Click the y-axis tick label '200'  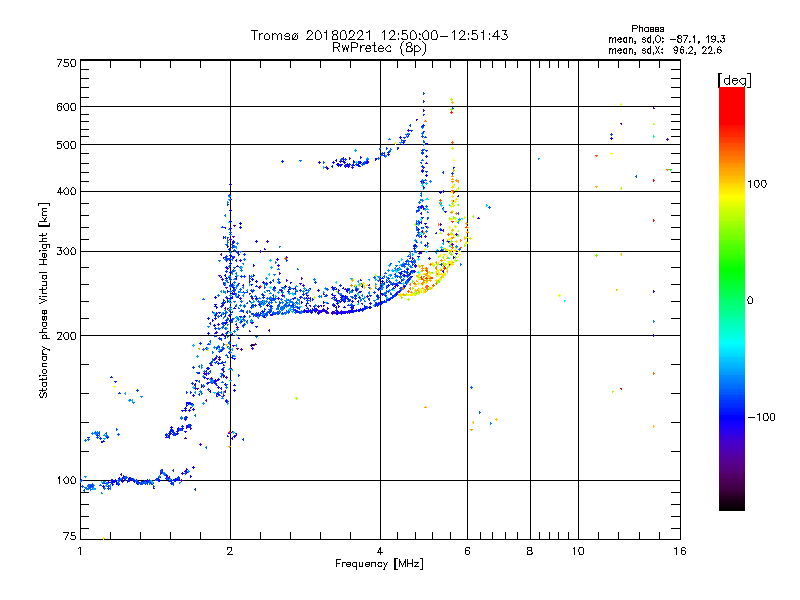click(x=66, y=336)
